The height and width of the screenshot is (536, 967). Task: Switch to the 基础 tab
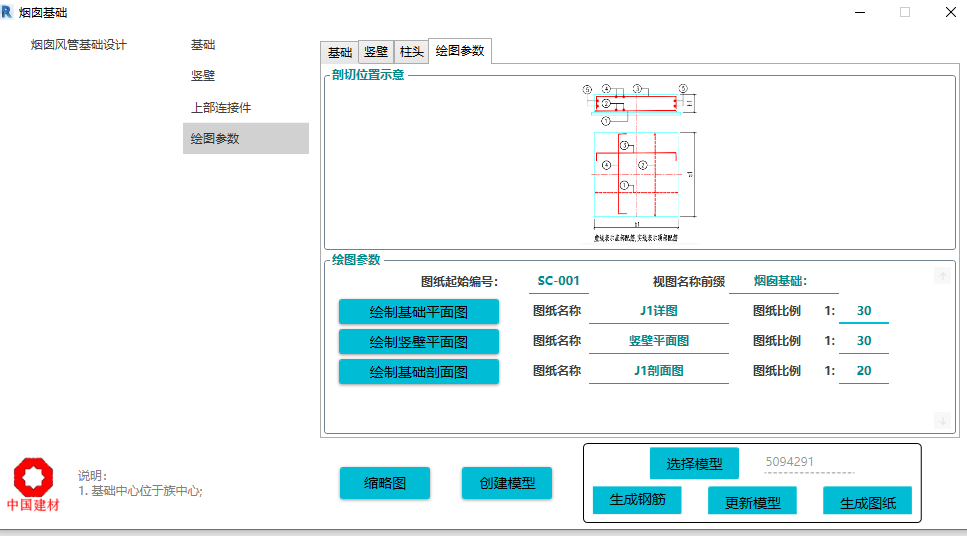340,52
